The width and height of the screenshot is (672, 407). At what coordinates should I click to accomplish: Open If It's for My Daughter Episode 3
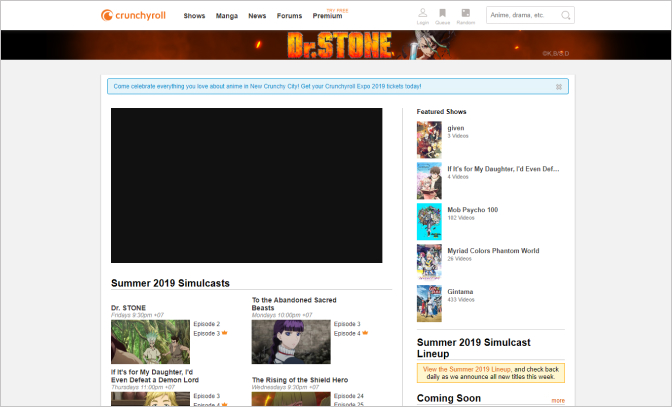207,396
